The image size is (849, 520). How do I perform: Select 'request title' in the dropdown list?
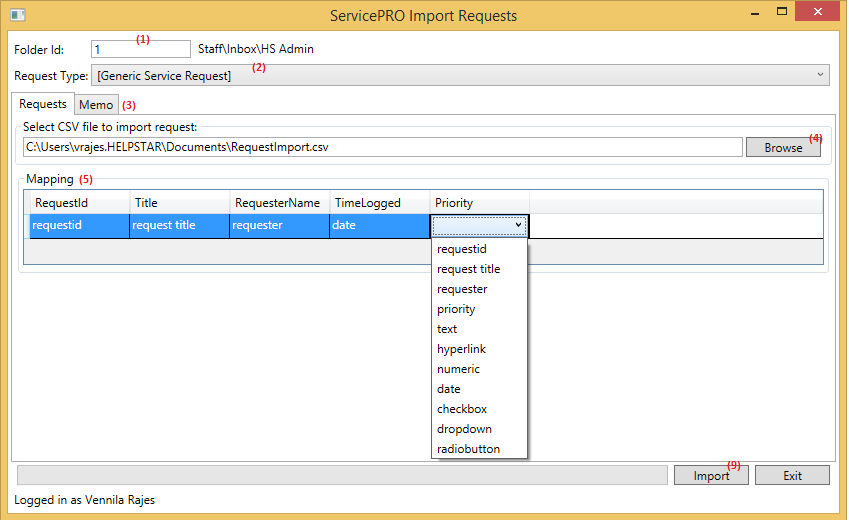[468, 269]
